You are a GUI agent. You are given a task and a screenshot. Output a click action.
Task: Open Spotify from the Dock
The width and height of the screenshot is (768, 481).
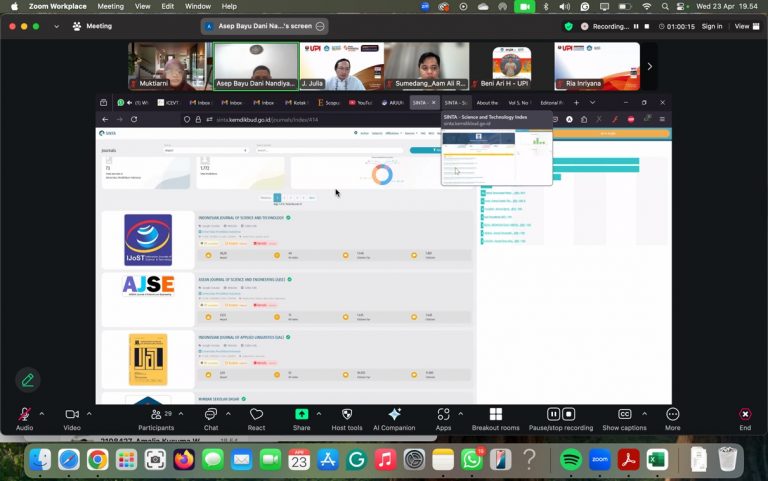571,460
